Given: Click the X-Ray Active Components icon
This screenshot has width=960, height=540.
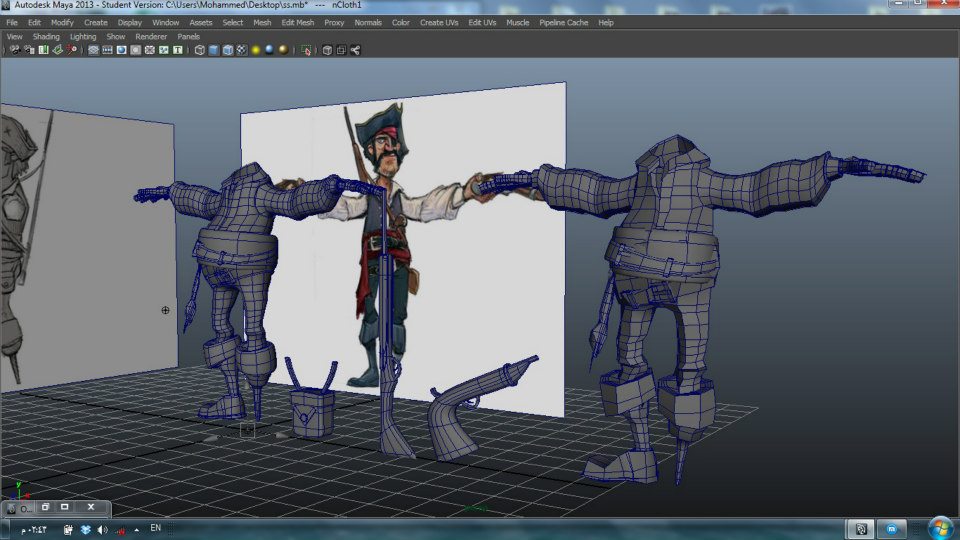Looking at the screenshot, I should coord(341,50).
